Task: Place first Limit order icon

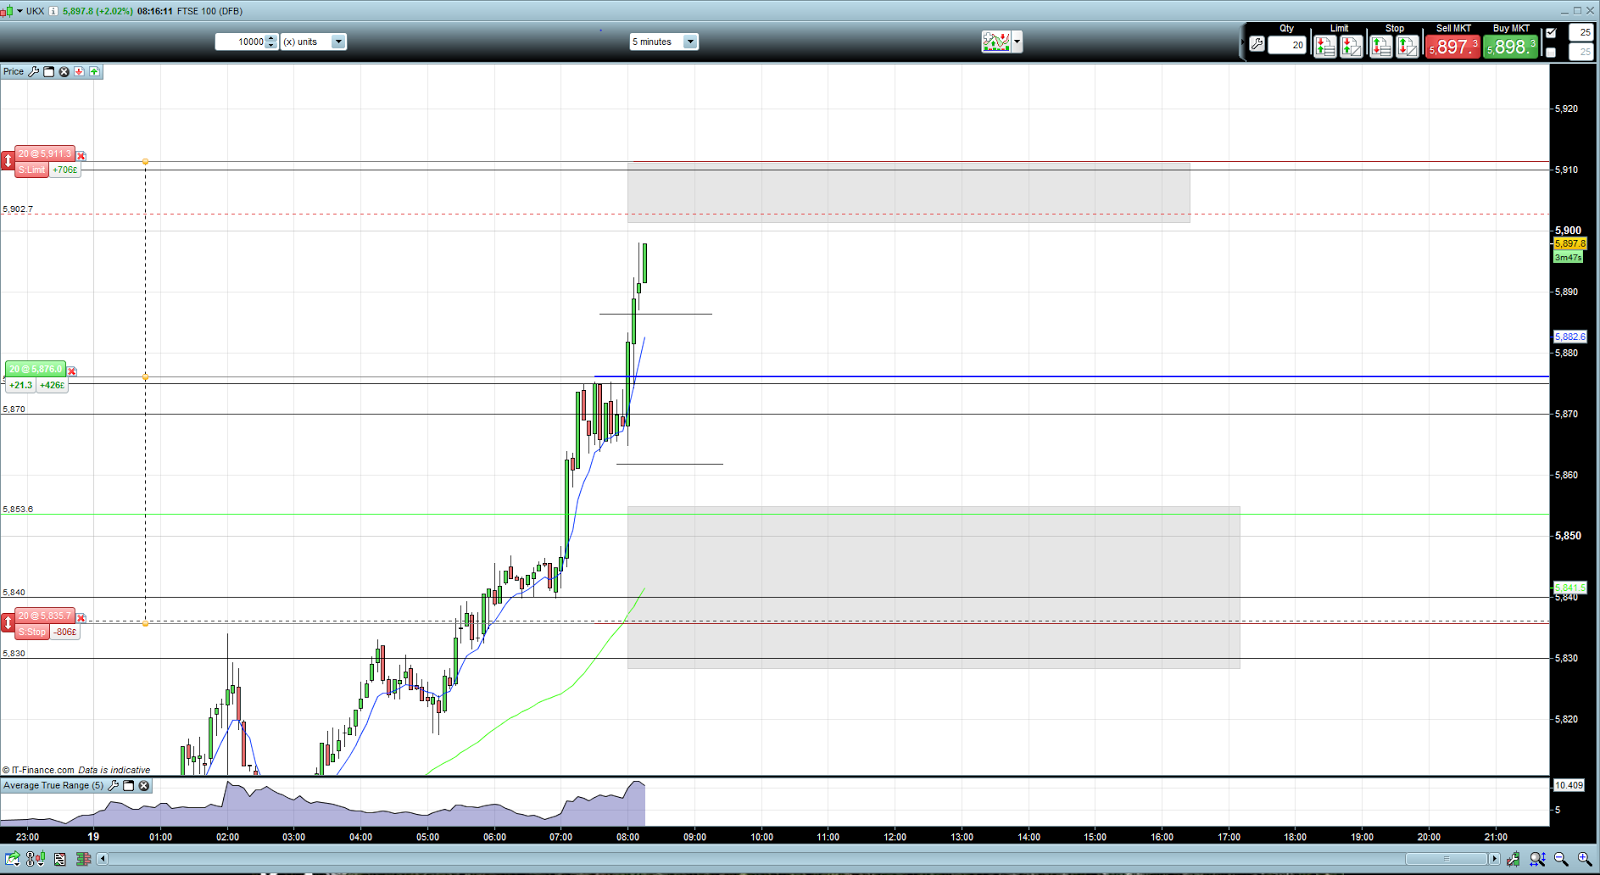Action: (1325, 46)
